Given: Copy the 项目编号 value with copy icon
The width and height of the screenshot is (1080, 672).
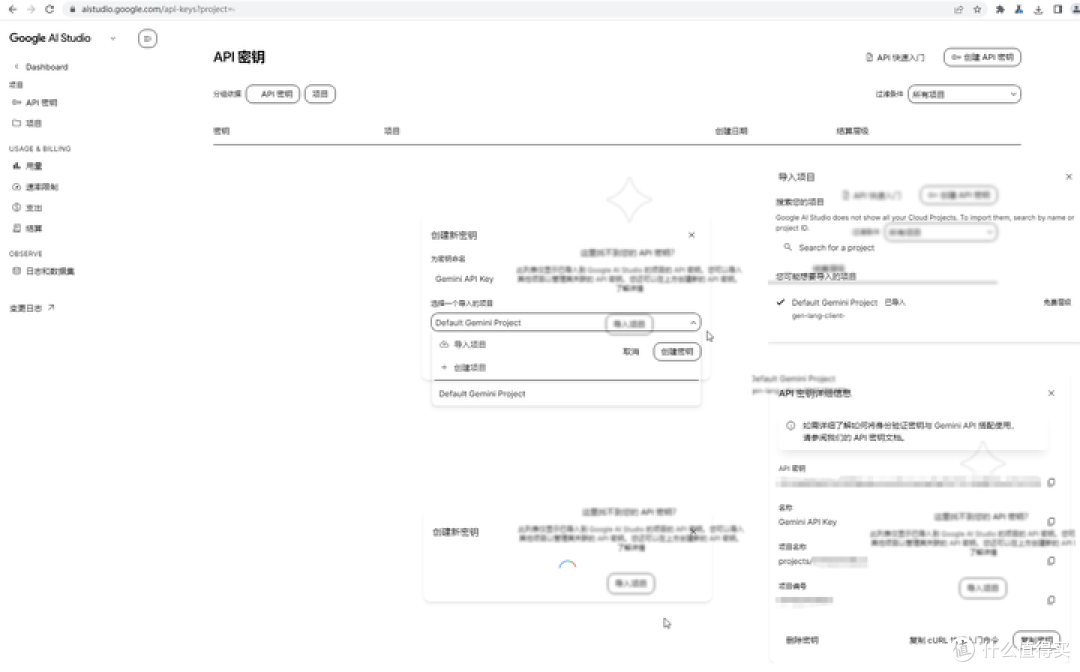Looking at the screenshot, I should point(1051,600).
